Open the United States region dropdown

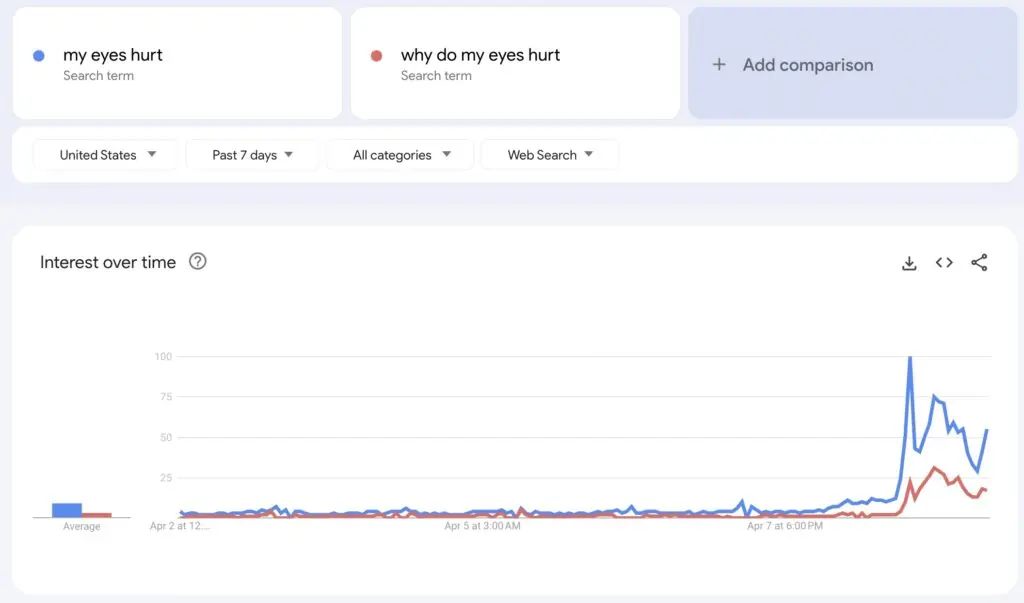pos(106,155)
